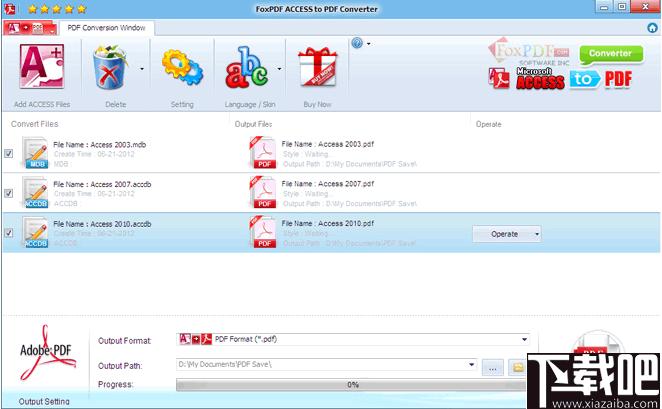Expand the quick access ribbon dropdown arrow
Screen dimensions: 662x409
tap(52, 30)
